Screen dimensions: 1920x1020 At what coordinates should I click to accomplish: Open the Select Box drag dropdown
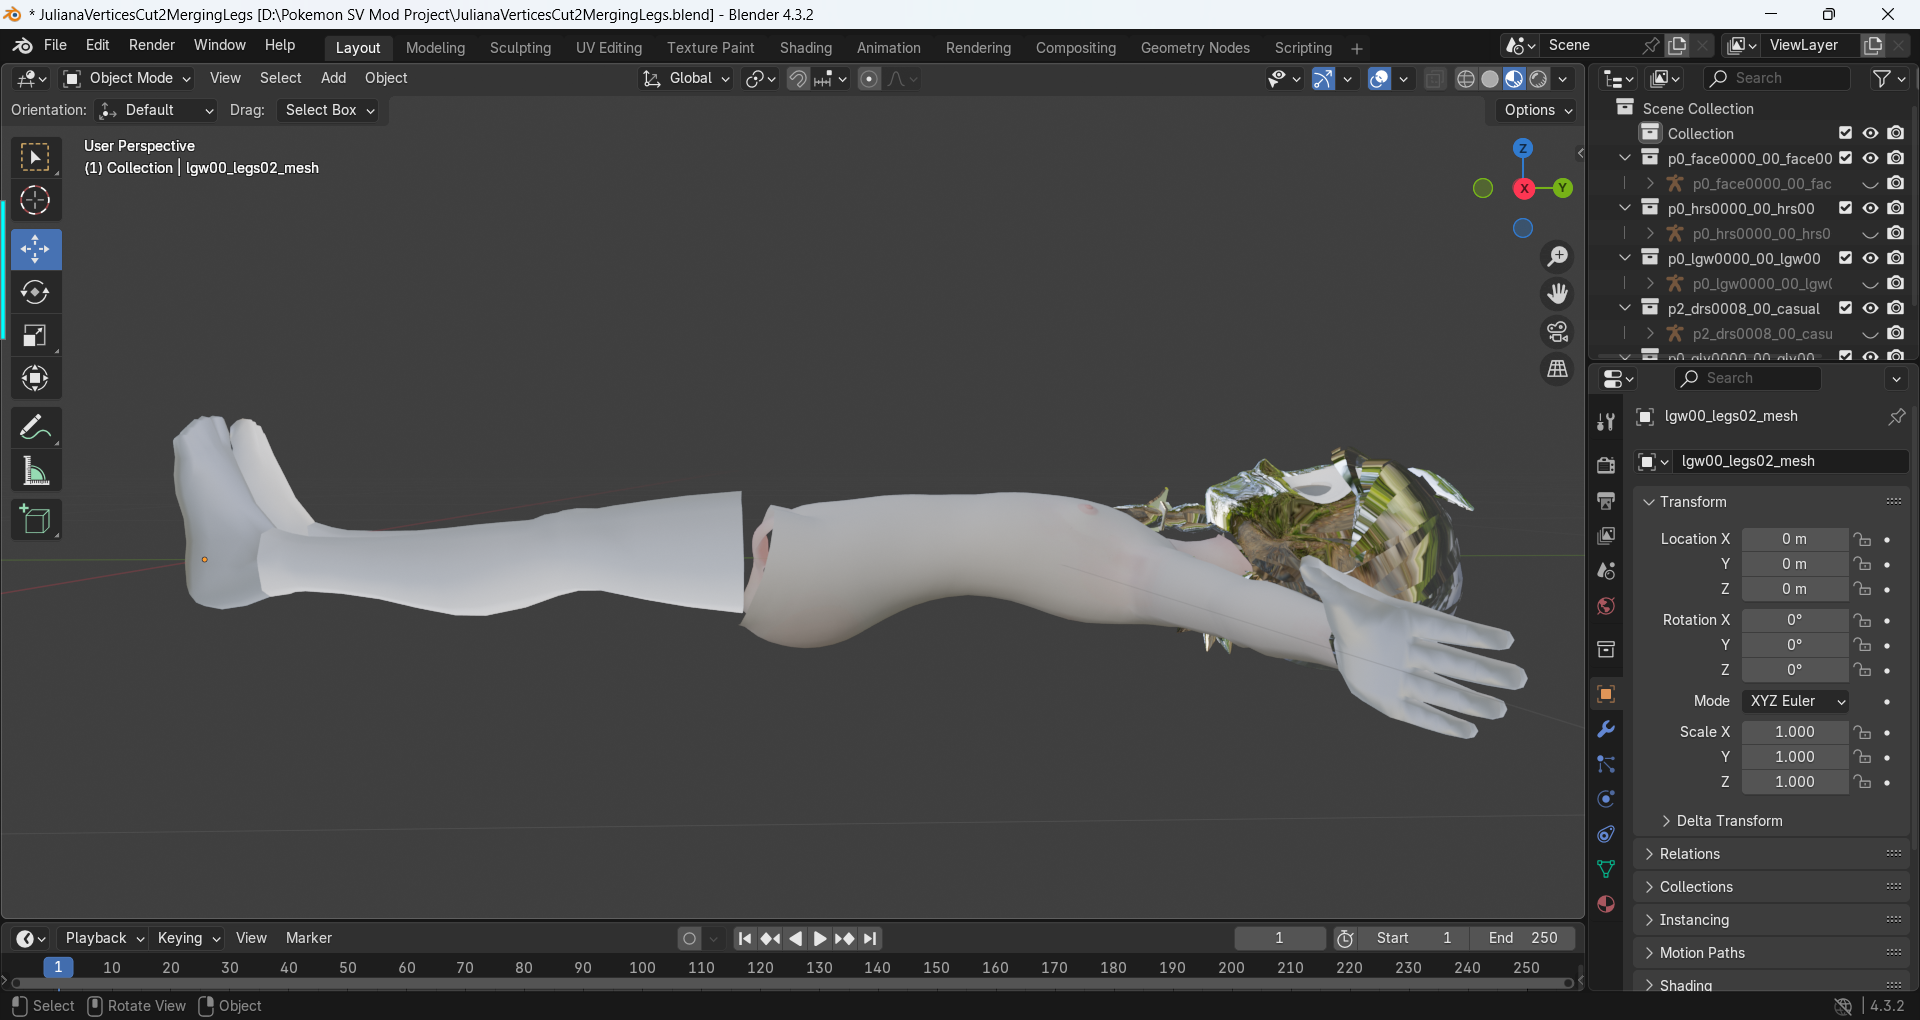click(x=330, y=110)
